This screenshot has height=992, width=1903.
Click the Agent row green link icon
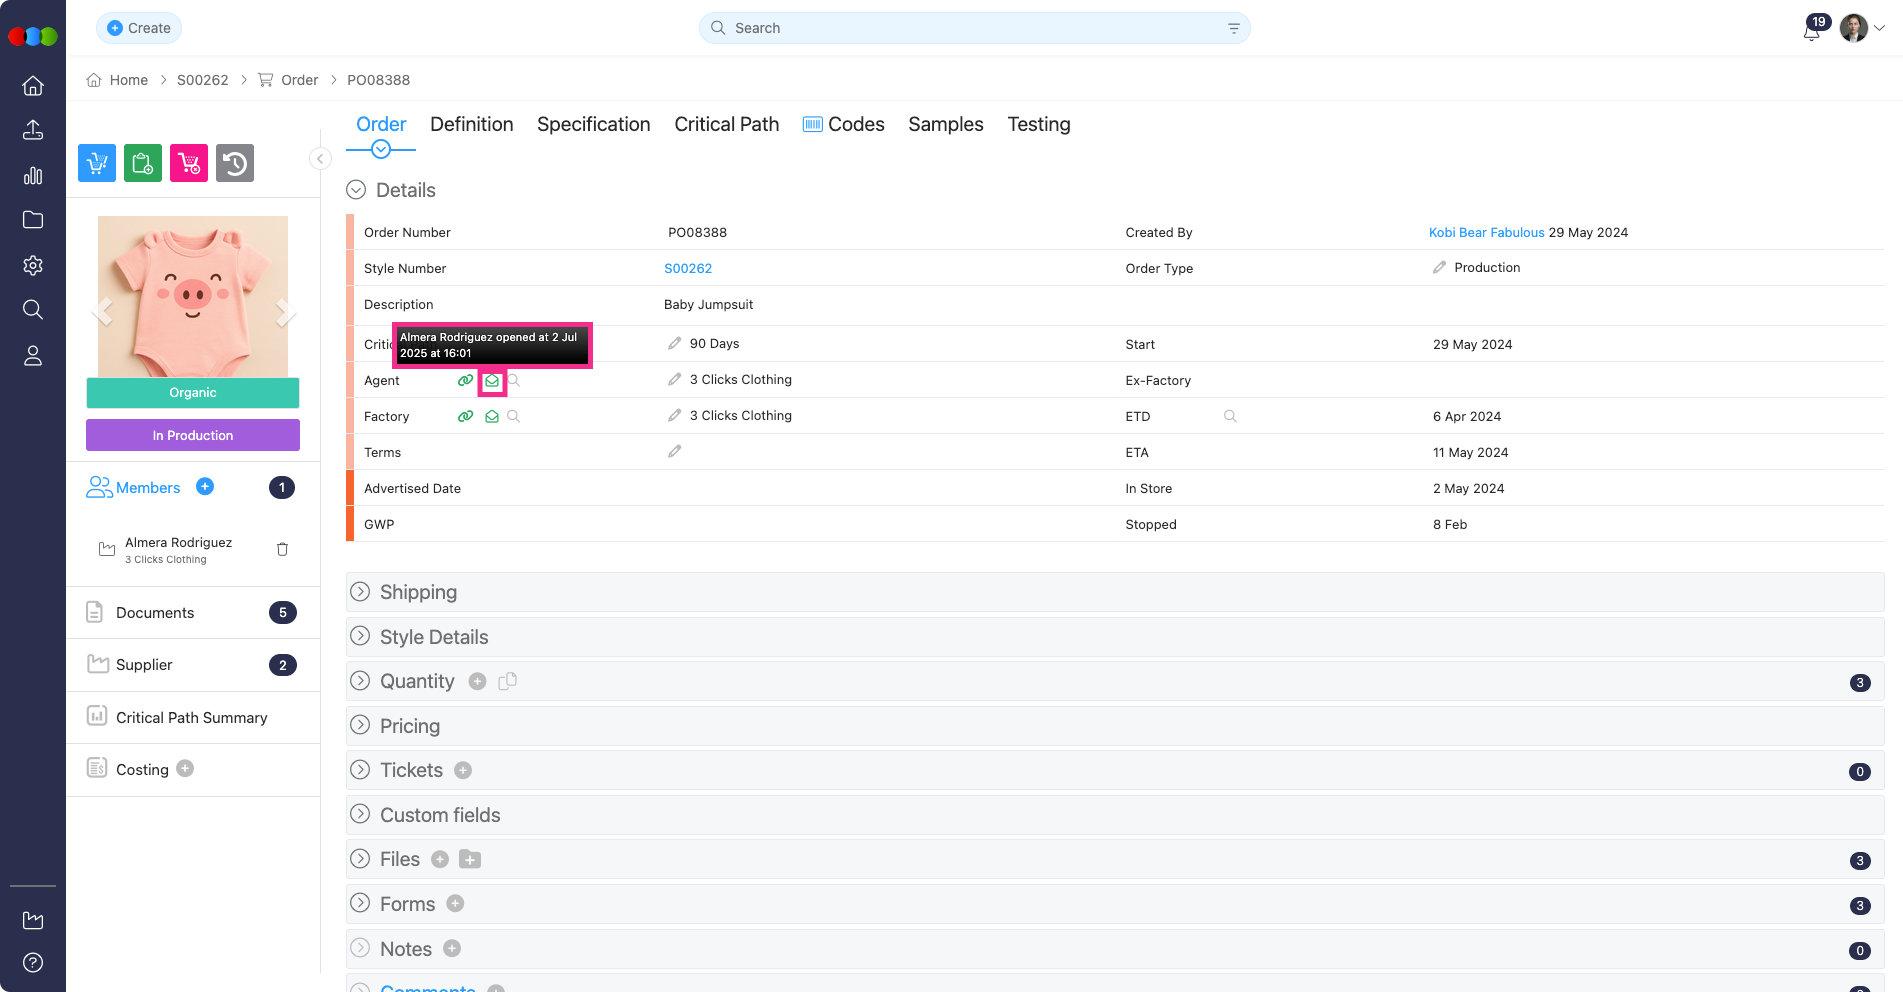click(465, 381)
